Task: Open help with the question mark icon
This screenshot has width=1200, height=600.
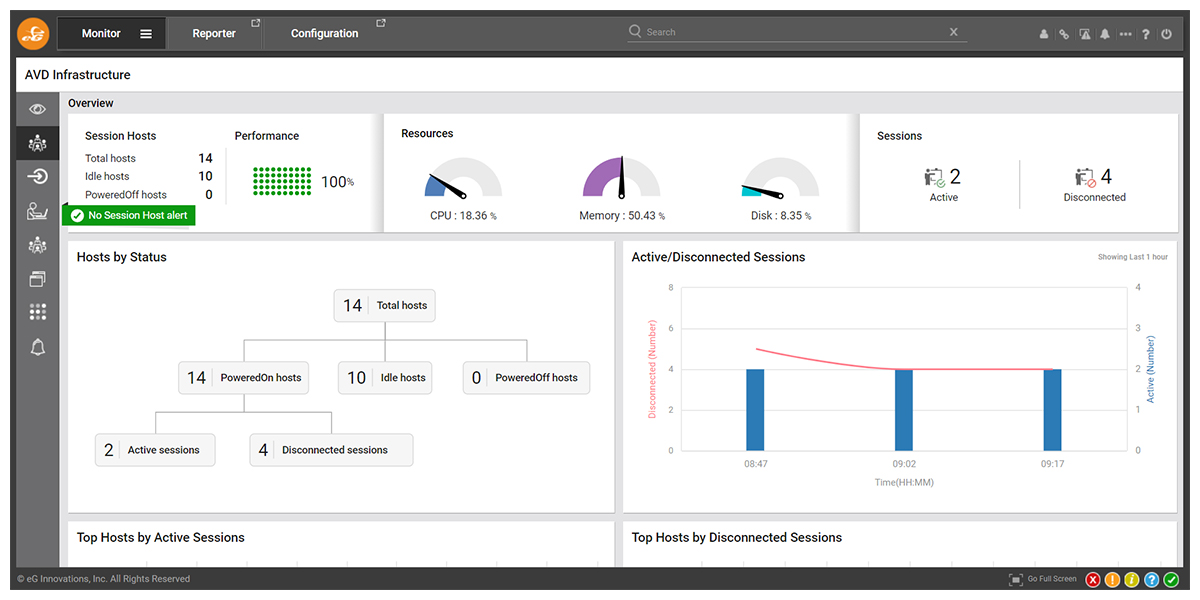Action: pyautogui.click(x=1146, y=34)
